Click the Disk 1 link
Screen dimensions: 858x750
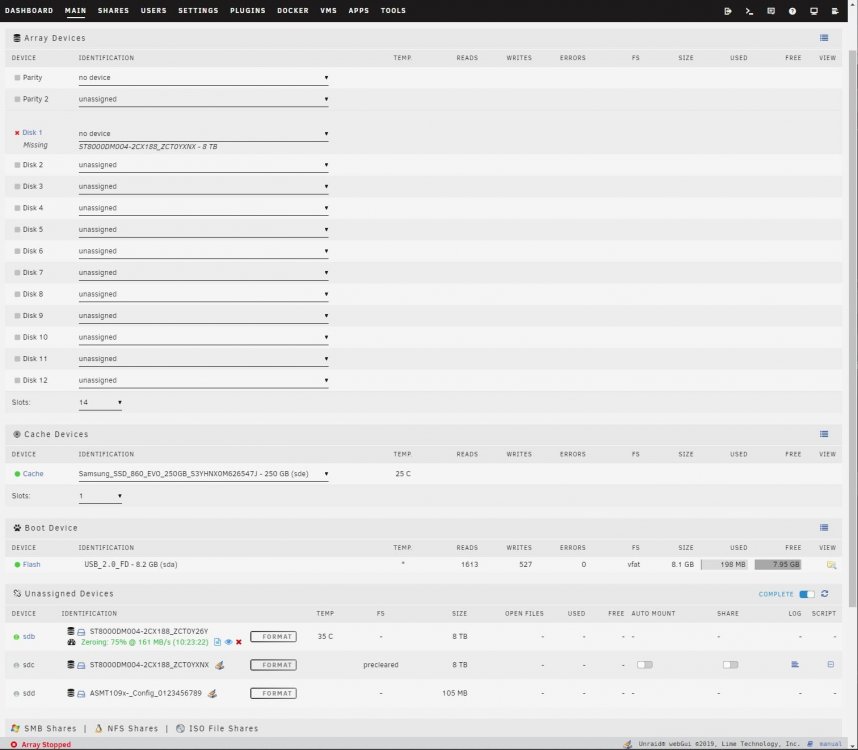coord(32,133)
